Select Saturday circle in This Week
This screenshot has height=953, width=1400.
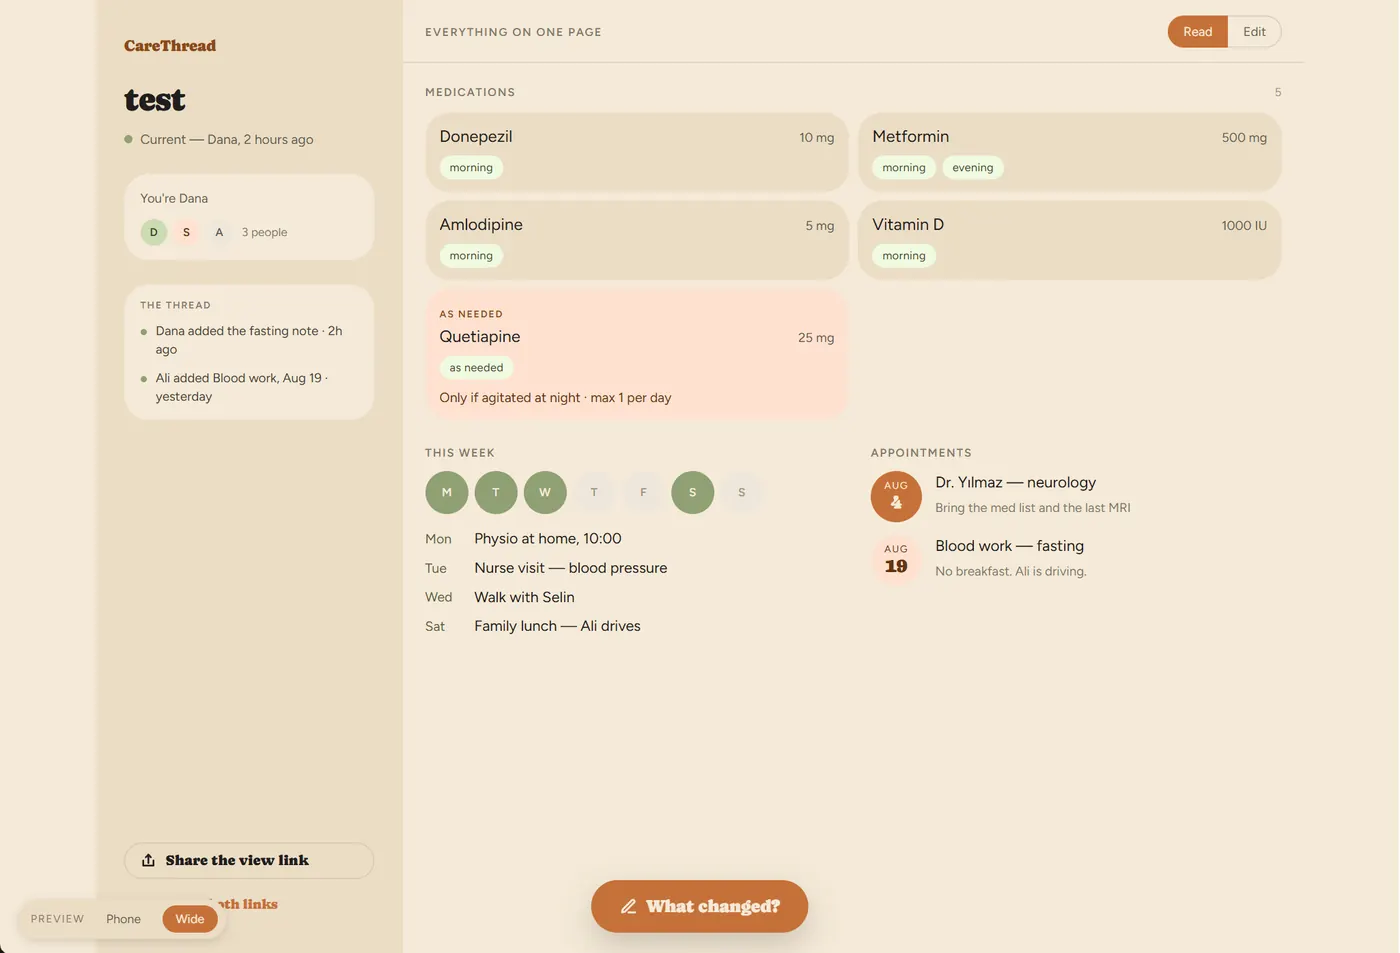pos(692,492)
